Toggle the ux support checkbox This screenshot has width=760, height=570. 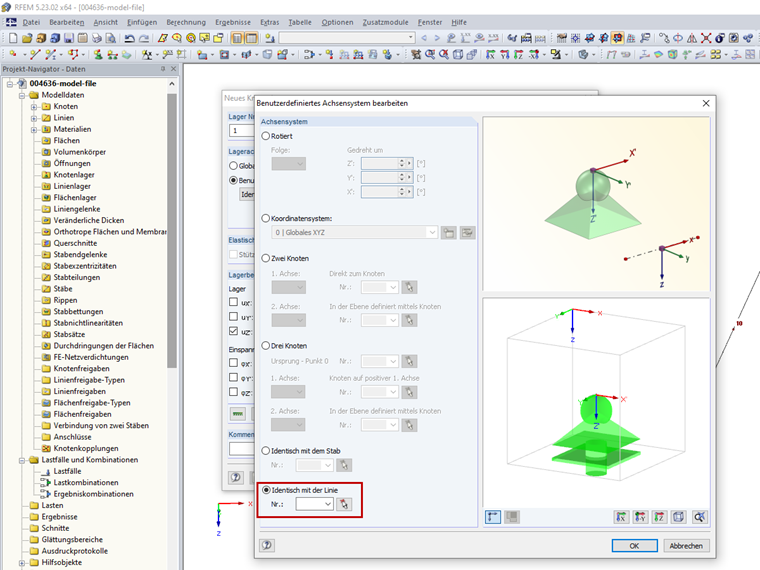233,302
